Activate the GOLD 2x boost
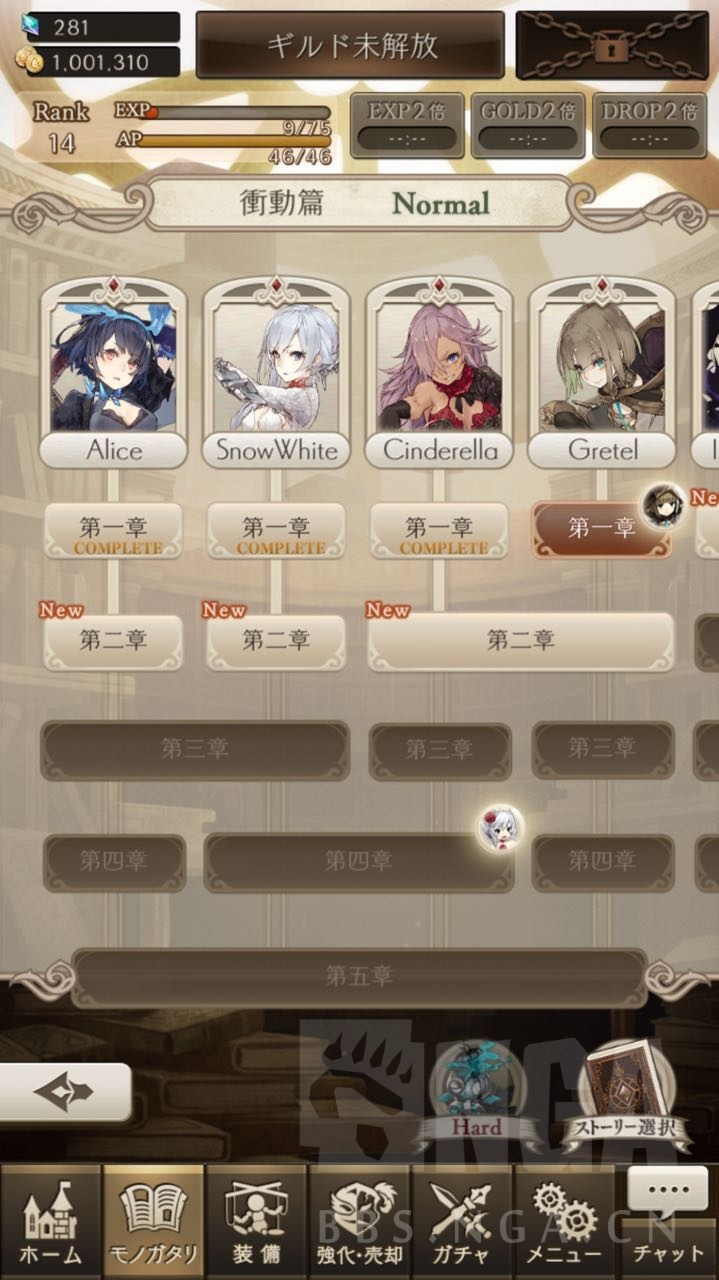 (527, 125)
